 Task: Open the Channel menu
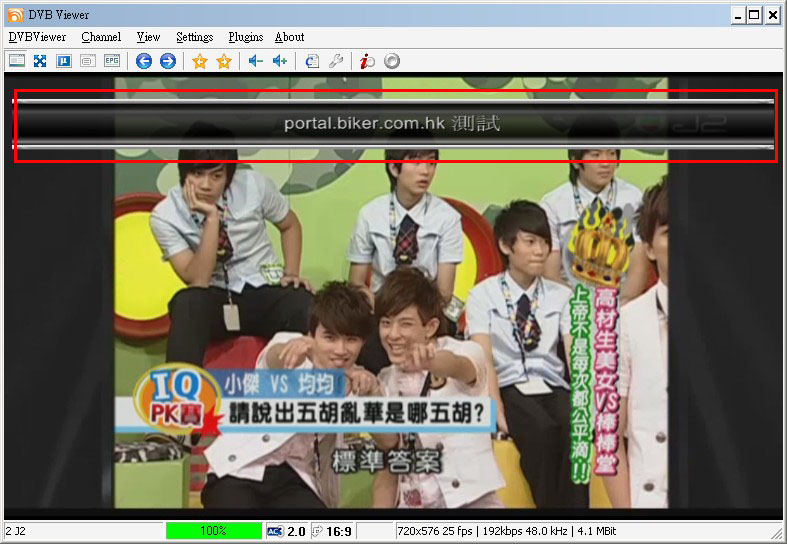[101, 37]
